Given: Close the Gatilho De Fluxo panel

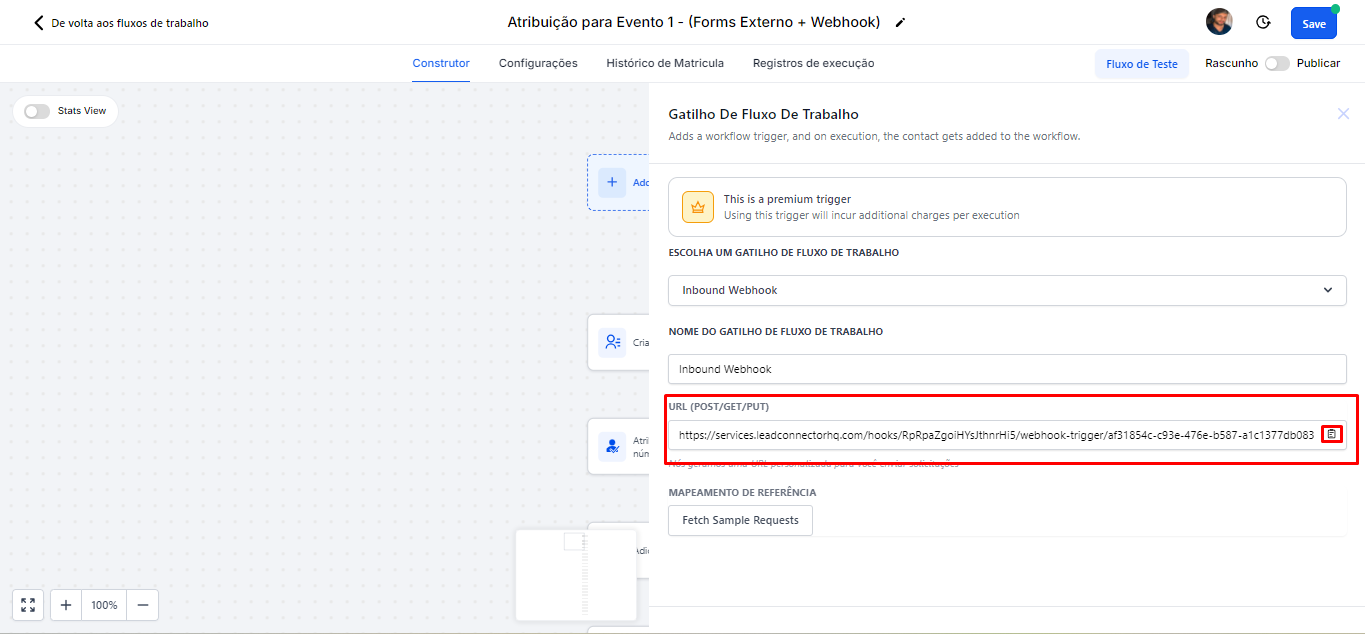Looking at the screenshot, I should (1343, 114).
